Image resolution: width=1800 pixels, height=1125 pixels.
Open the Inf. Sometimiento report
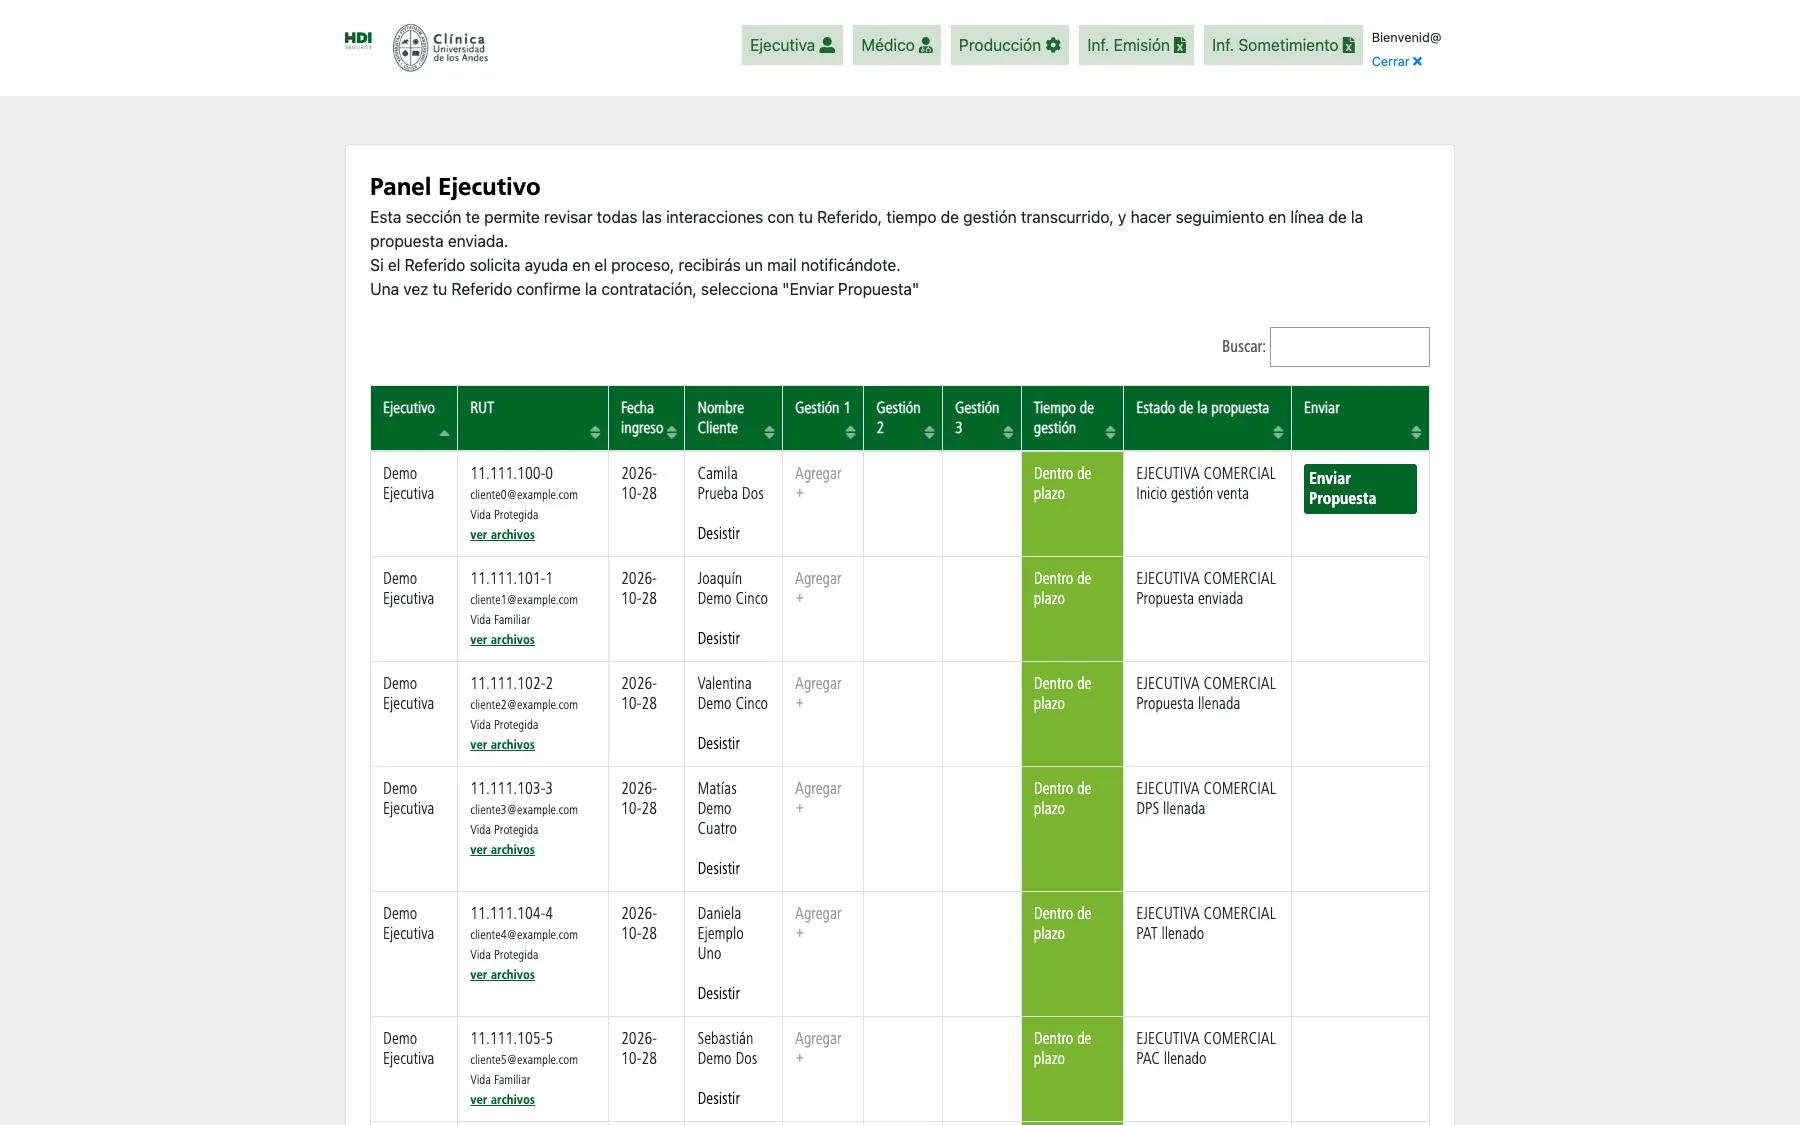click(x=1283, y=45)
